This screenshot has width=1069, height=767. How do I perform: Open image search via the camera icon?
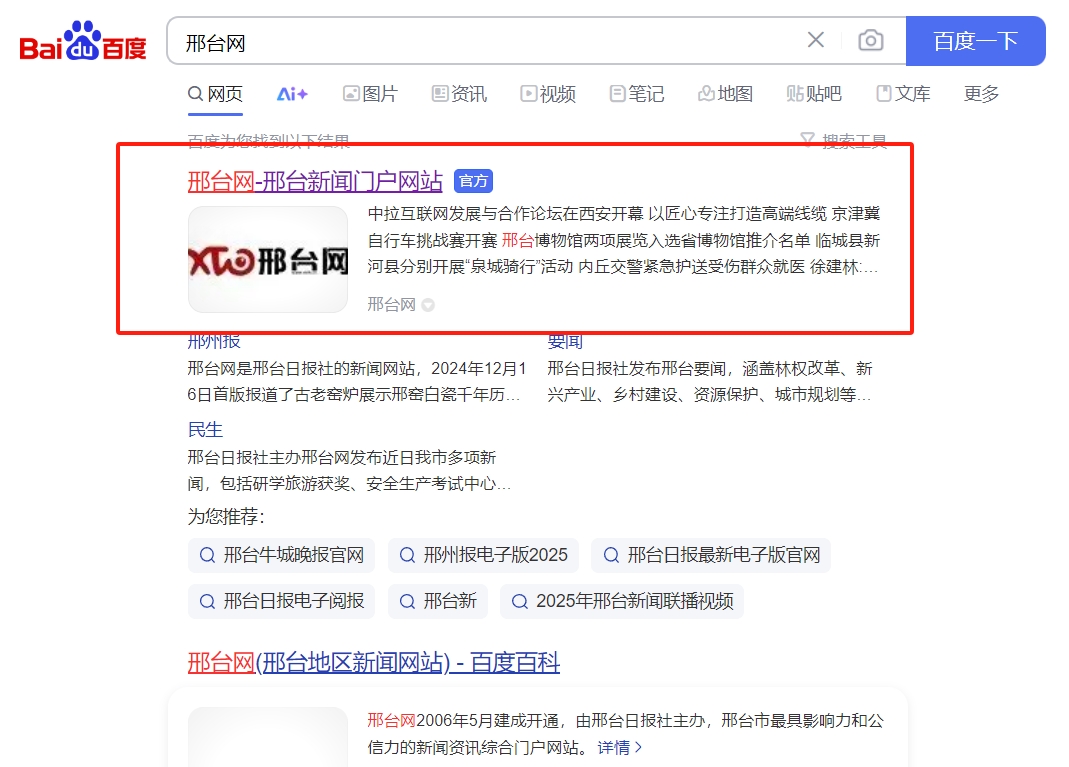click(871, 40)
